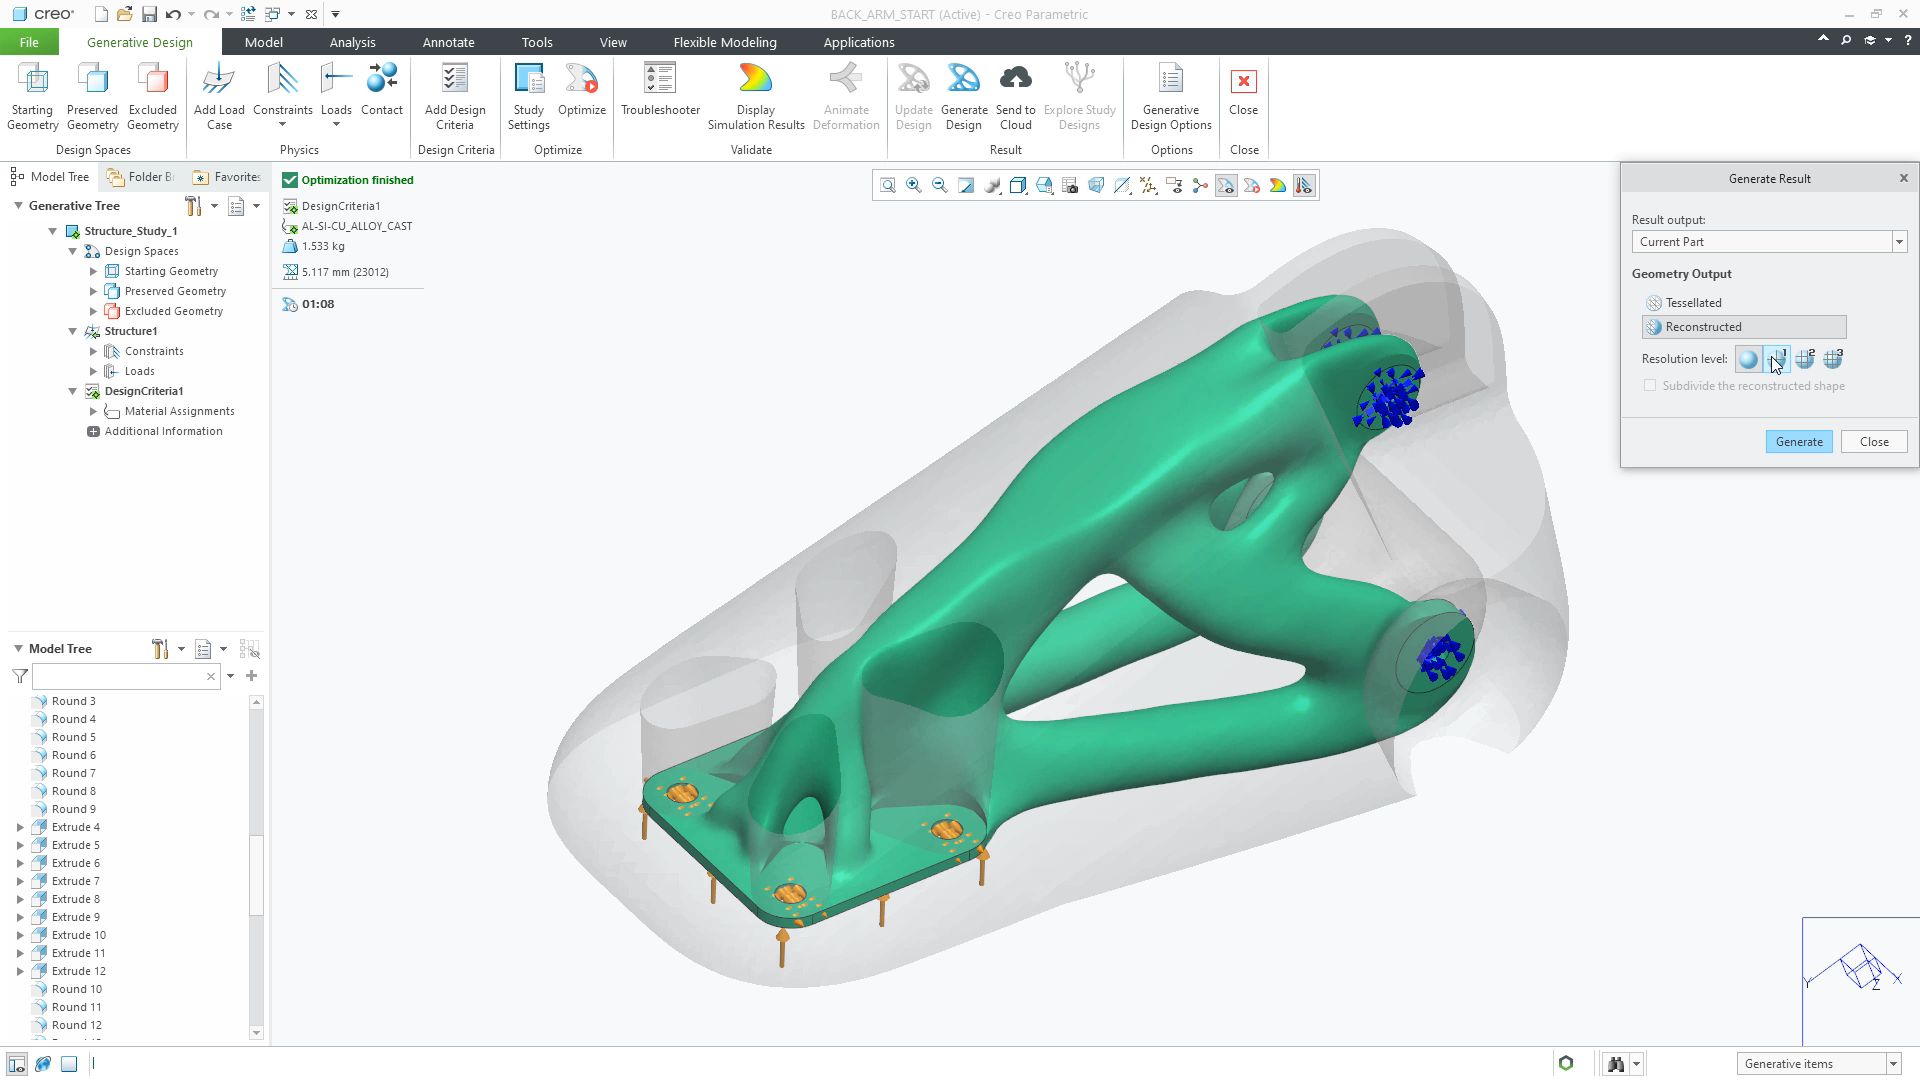Click the Refit view icon in graphics toolbar
The image size is (1920, 1080).
pyautogui.click(x=888, y=186)
